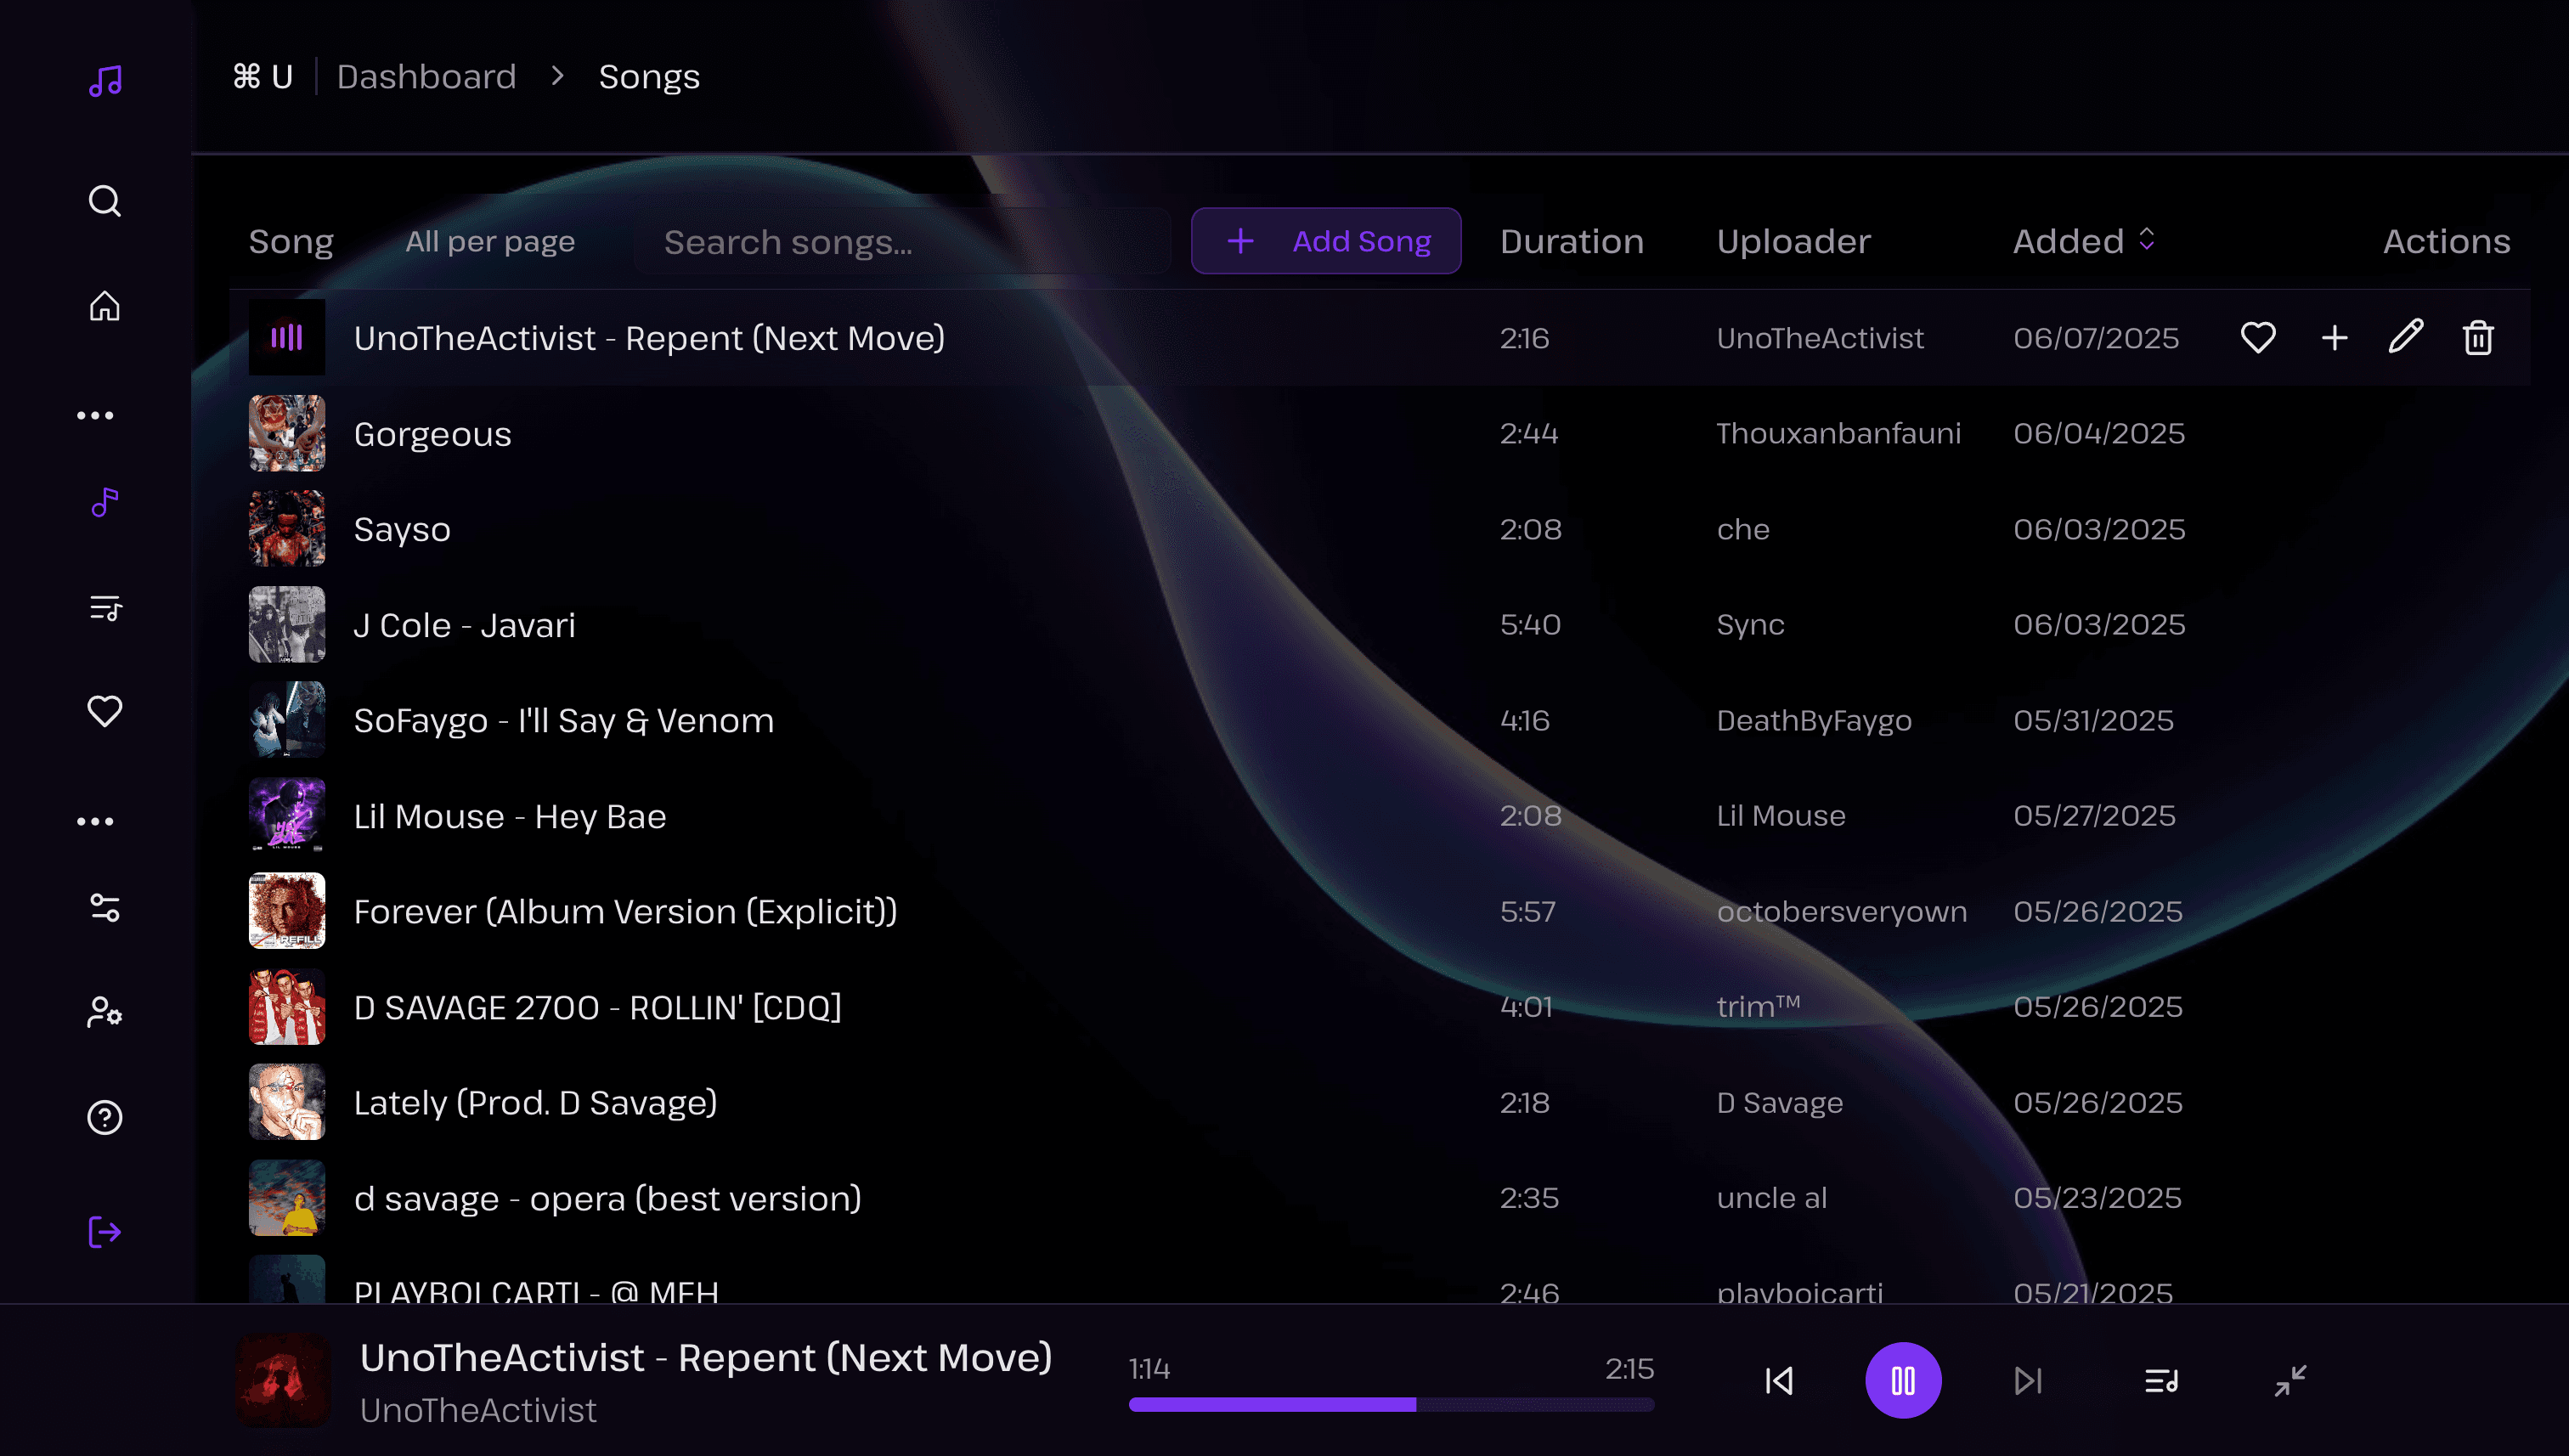Select D SAVAGE 2700 - ROLLIN' [CDQ] title
The image size is (2569, 1456).
(598, 1007)
